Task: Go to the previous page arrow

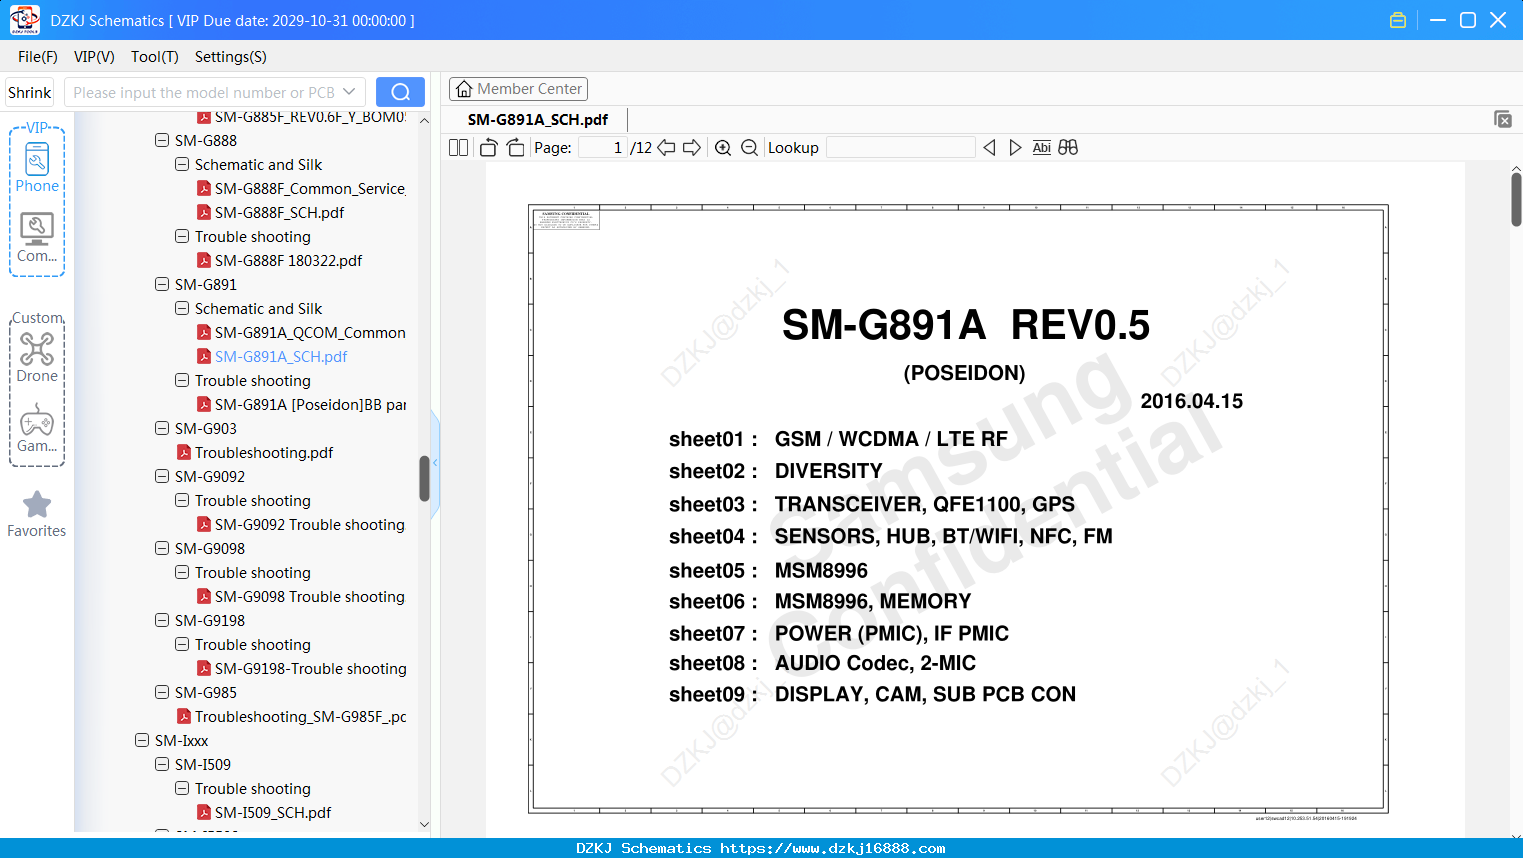Action: [666, 147]
